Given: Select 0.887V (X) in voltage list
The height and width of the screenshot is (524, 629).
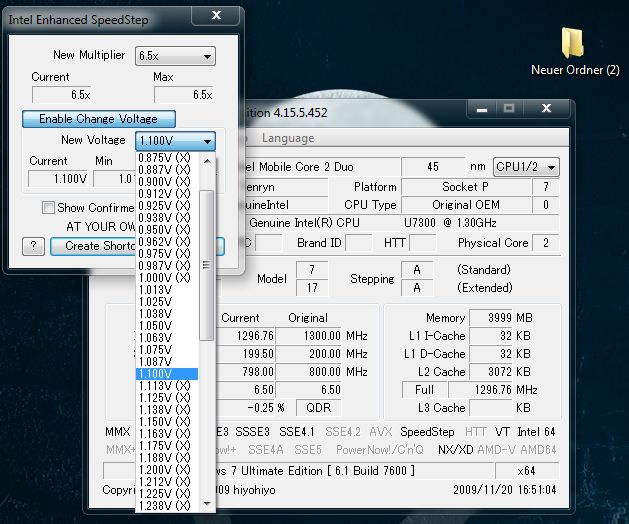Looking at the screenshot, I should [167, 170].
